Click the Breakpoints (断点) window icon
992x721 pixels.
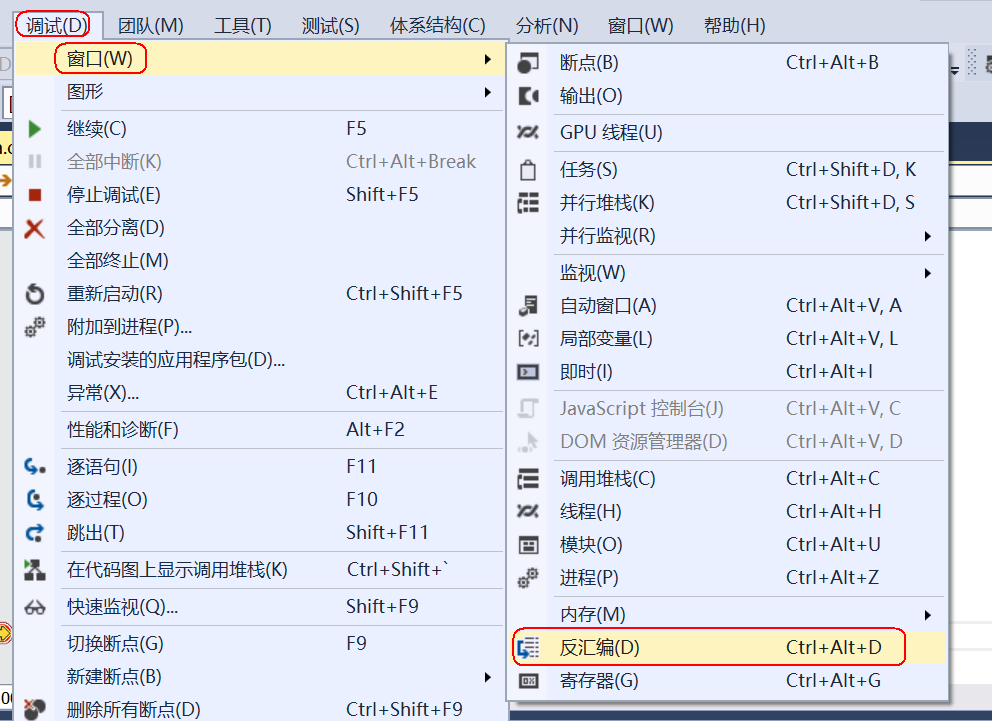pyautogui.click(x=528, y=62)
